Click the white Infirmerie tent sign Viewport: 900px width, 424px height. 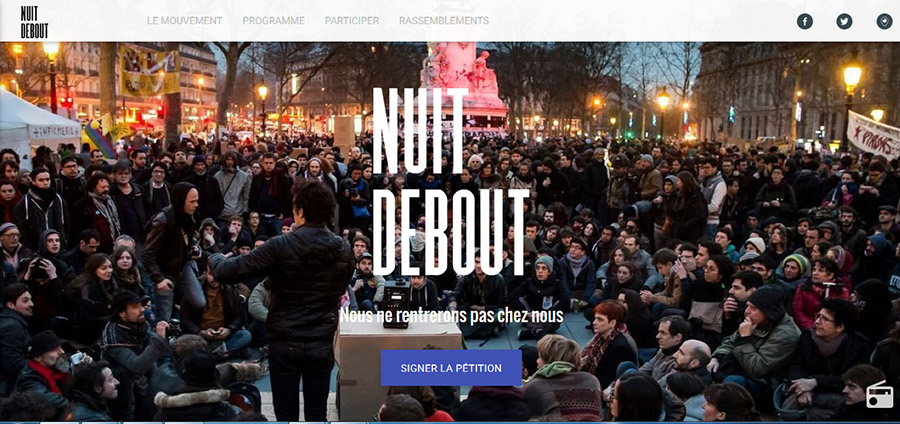click(x=55, y=131)
